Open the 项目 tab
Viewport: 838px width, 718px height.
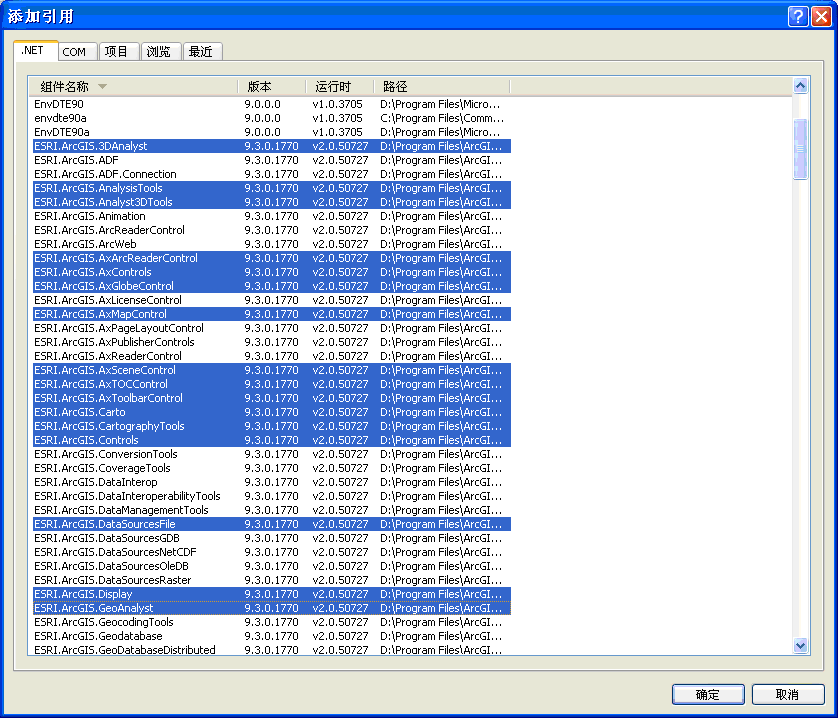[119, 52]
